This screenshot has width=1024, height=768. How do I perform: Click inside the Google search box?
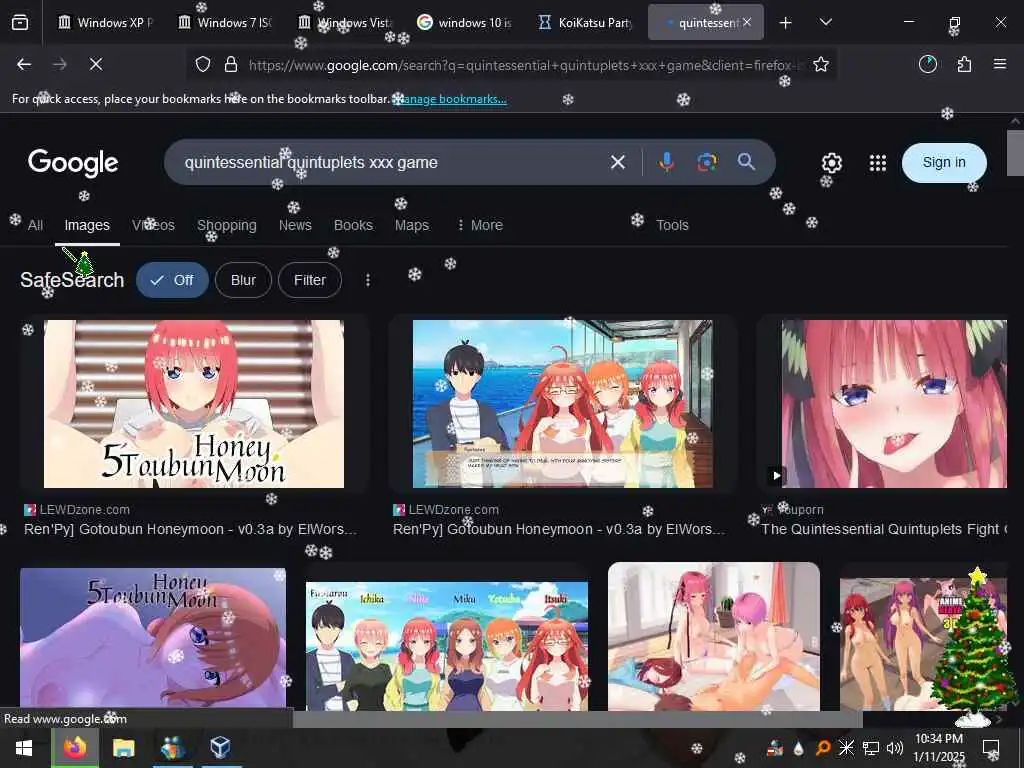click(x=392, y=162)
